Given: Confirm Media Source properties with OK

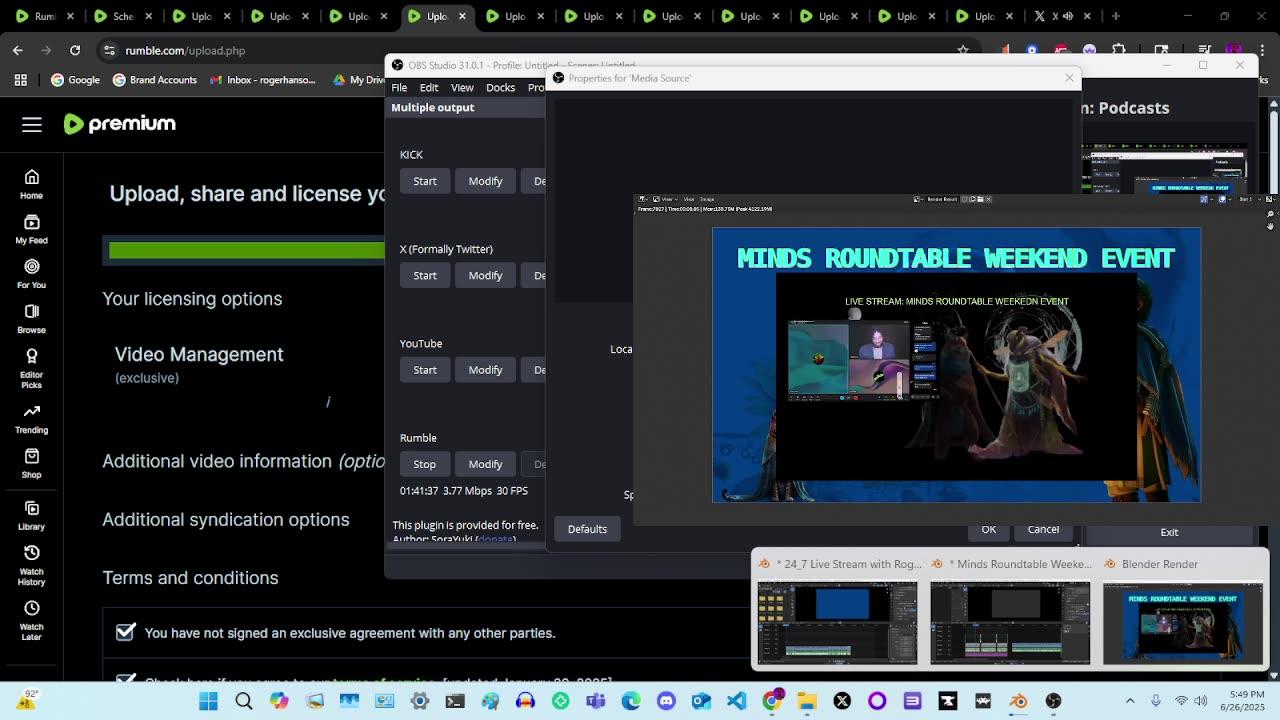Looking at the screenshot, I should click(988, 529).
